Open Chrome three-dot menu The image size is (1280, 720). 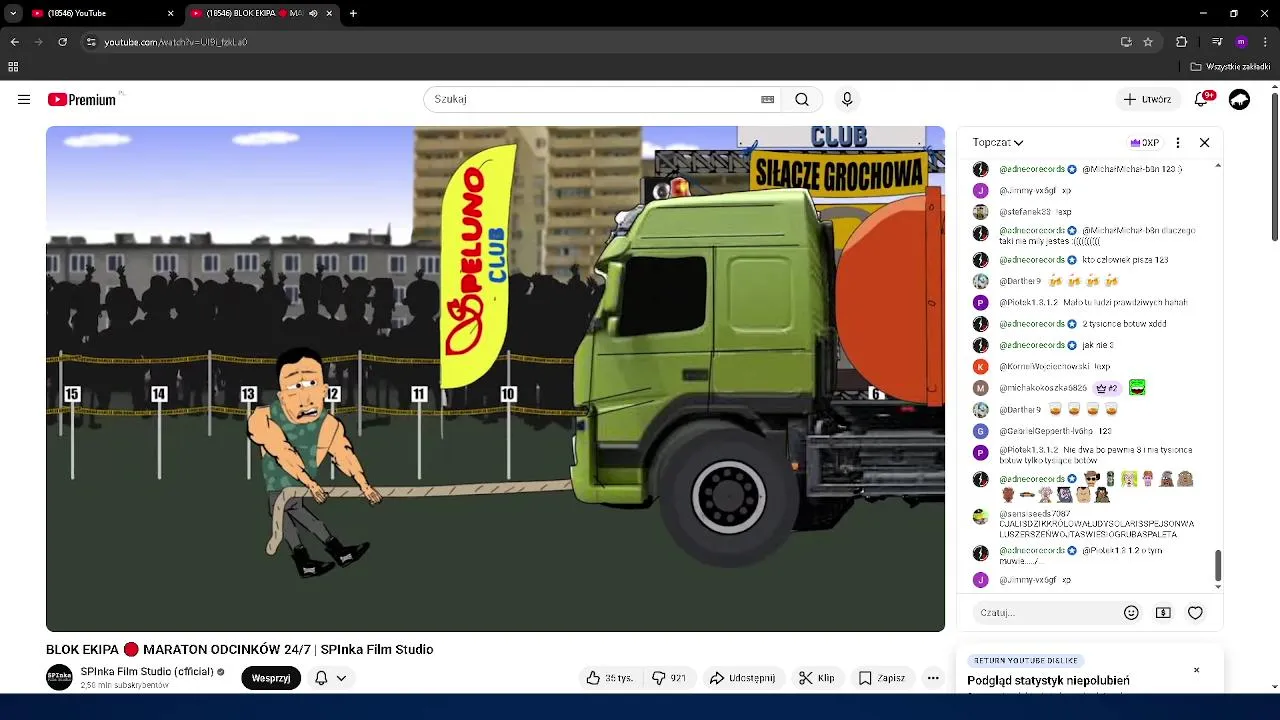(x=1265, y=42)
